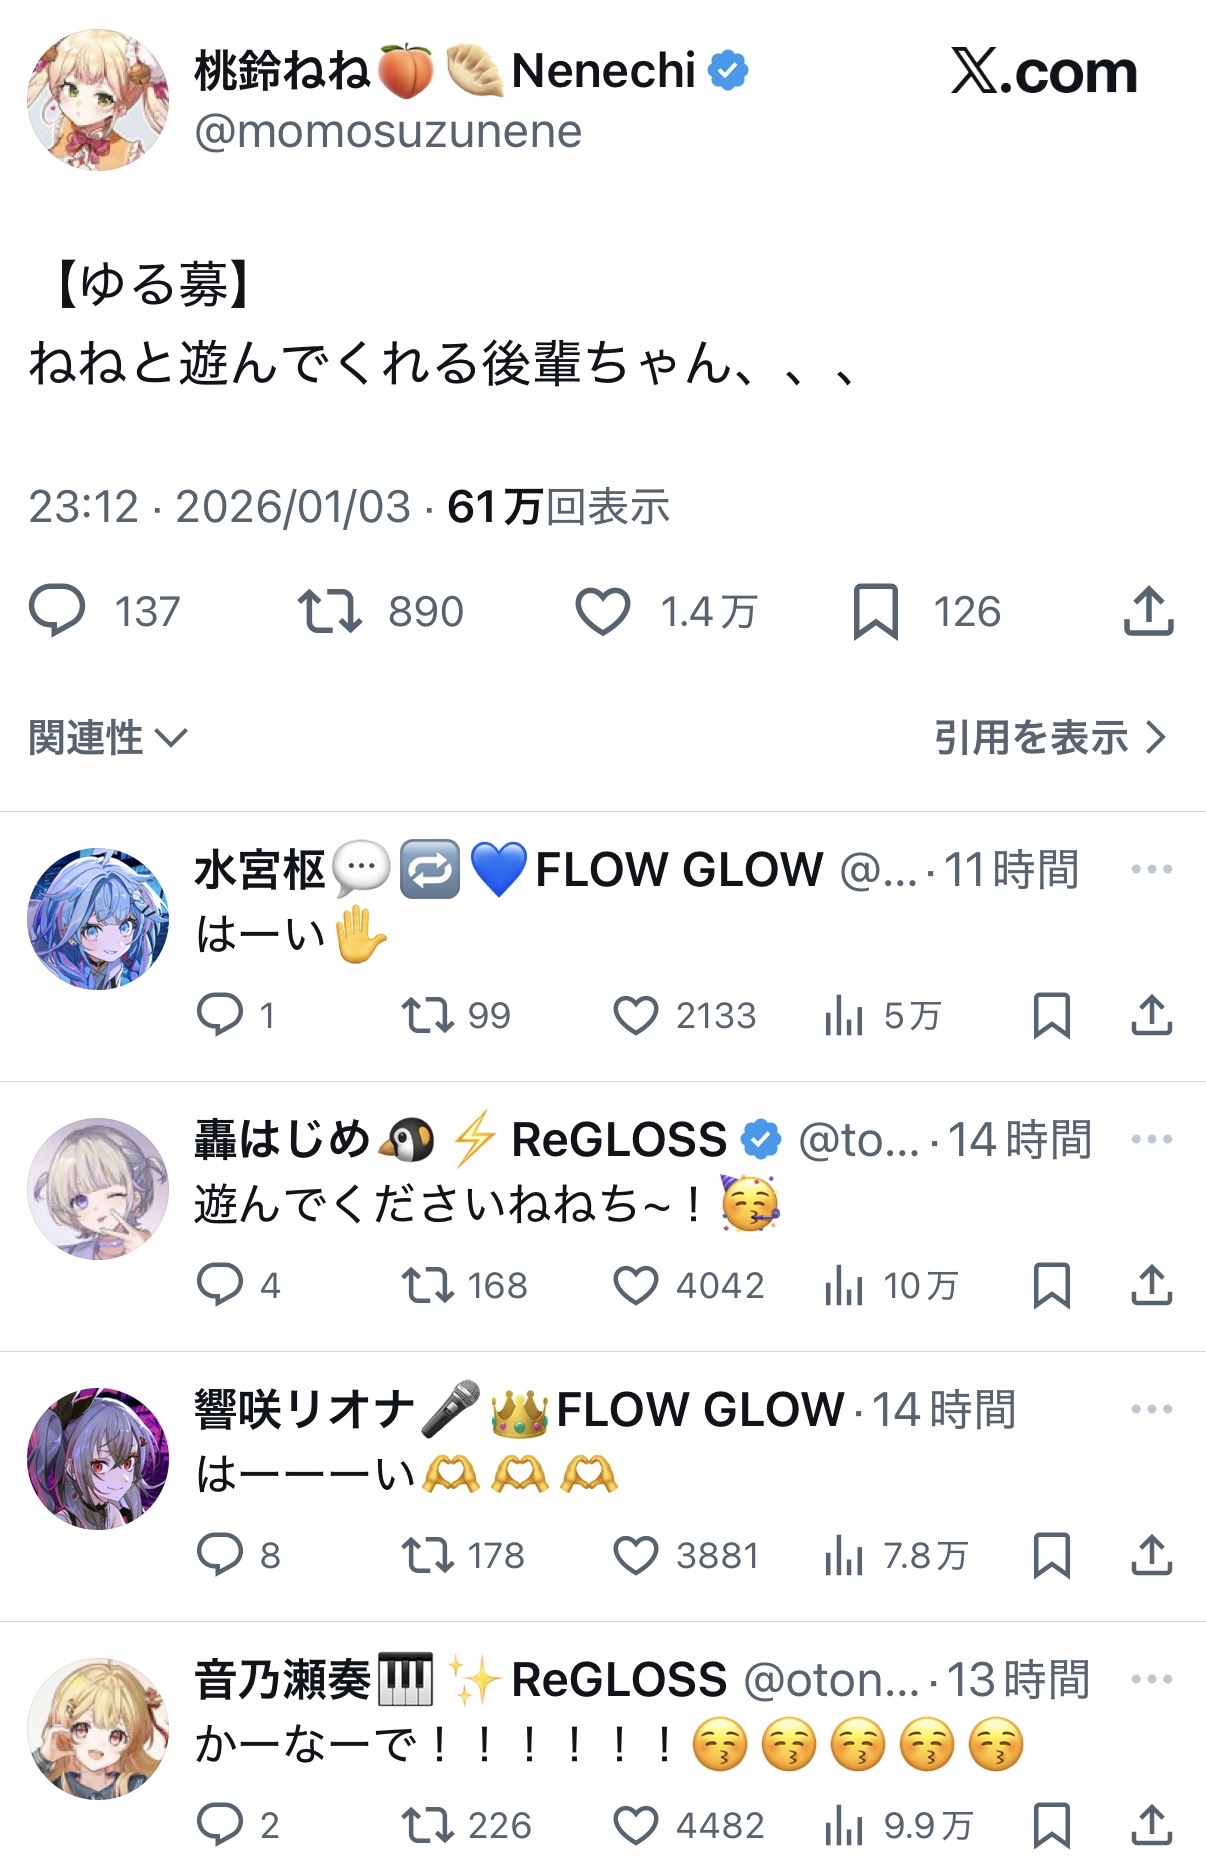Open @momosuzunene handle link

pos(388,132)
